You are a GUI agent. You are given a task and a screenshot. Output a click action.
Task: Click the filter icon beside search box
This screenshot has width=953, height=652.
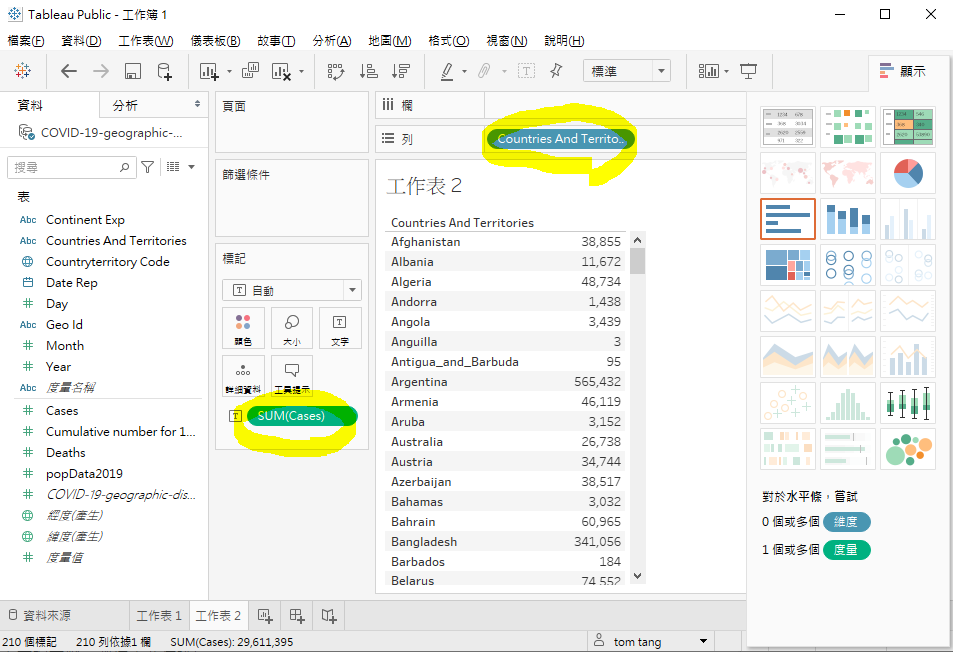pos(147,166)
